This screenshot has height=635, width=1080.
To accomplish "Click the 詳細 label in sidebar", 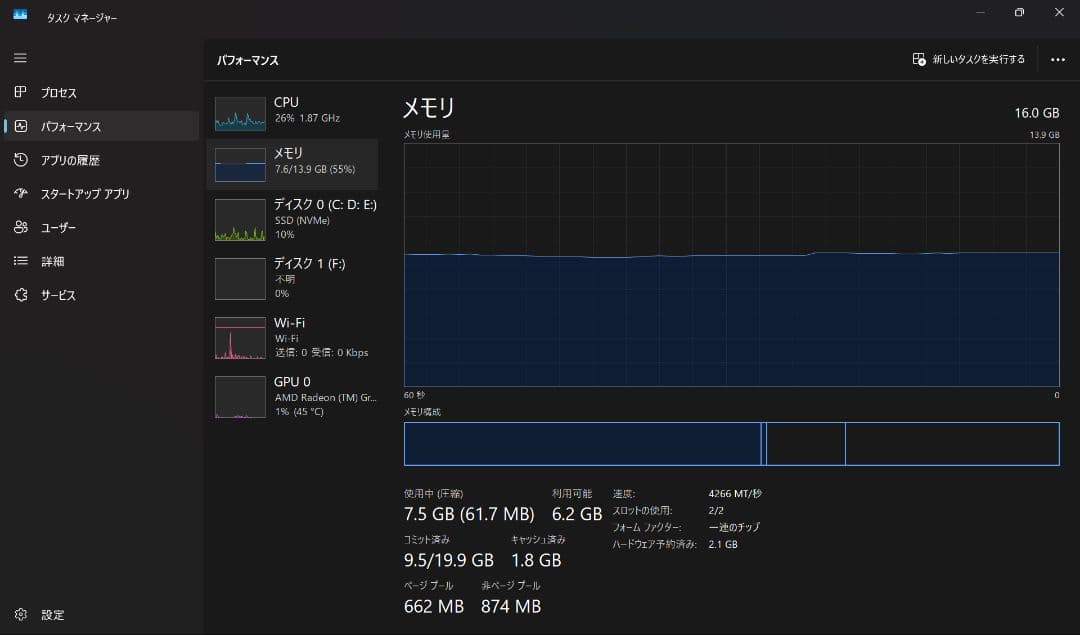I will [52, 262].
